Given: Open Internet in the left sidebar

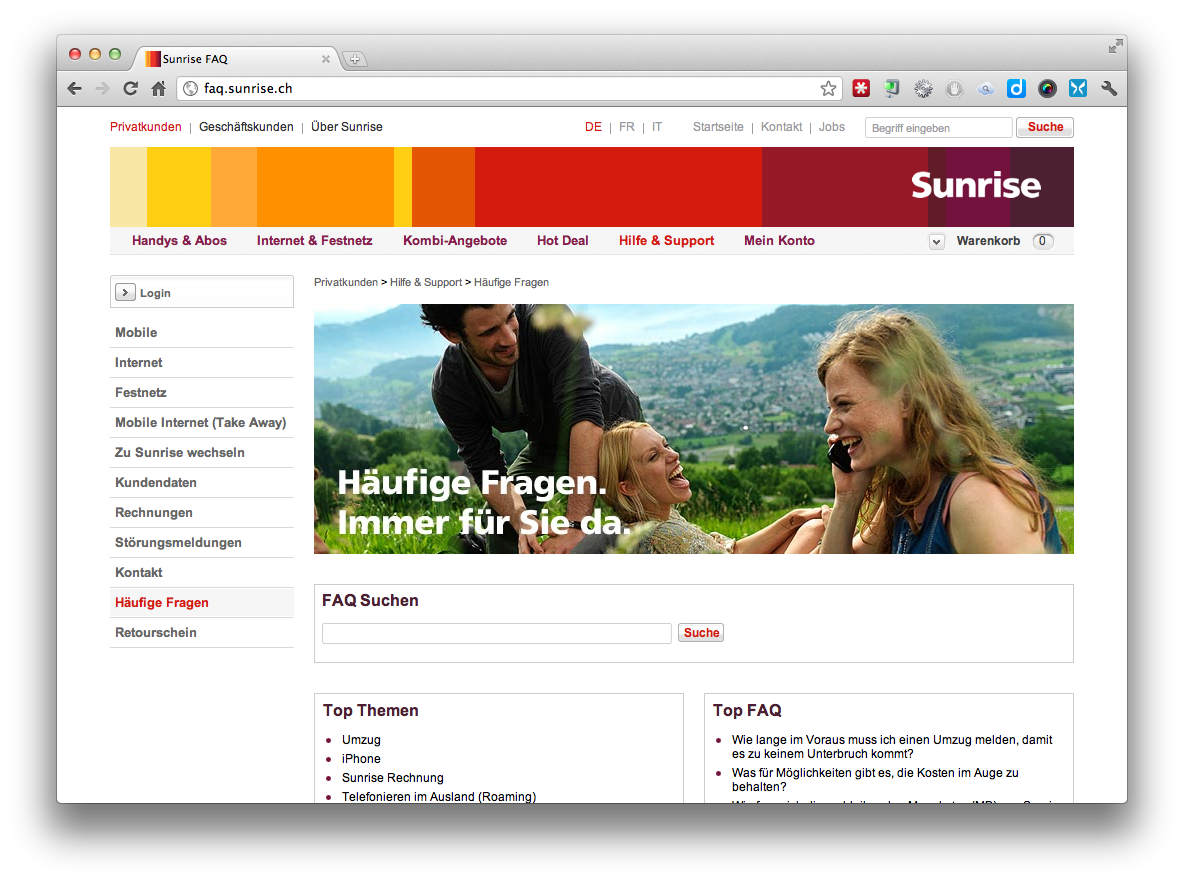Looking at the screenshot, I should (202, 362).
